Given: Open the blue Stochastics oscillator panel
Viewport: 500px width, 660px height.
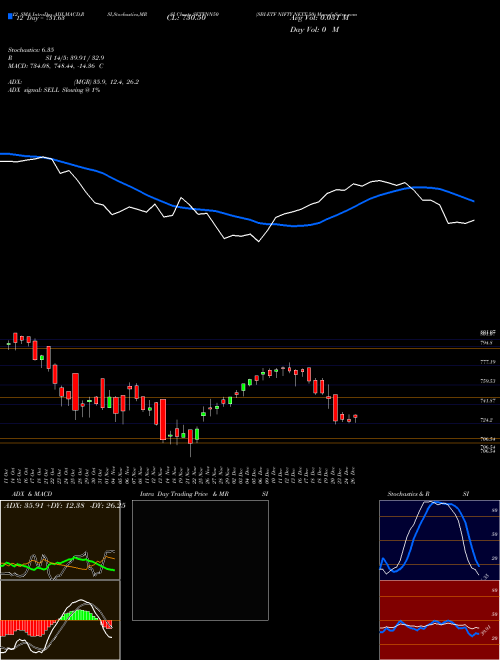Looking at the screenshot, I should click(439, 540).
